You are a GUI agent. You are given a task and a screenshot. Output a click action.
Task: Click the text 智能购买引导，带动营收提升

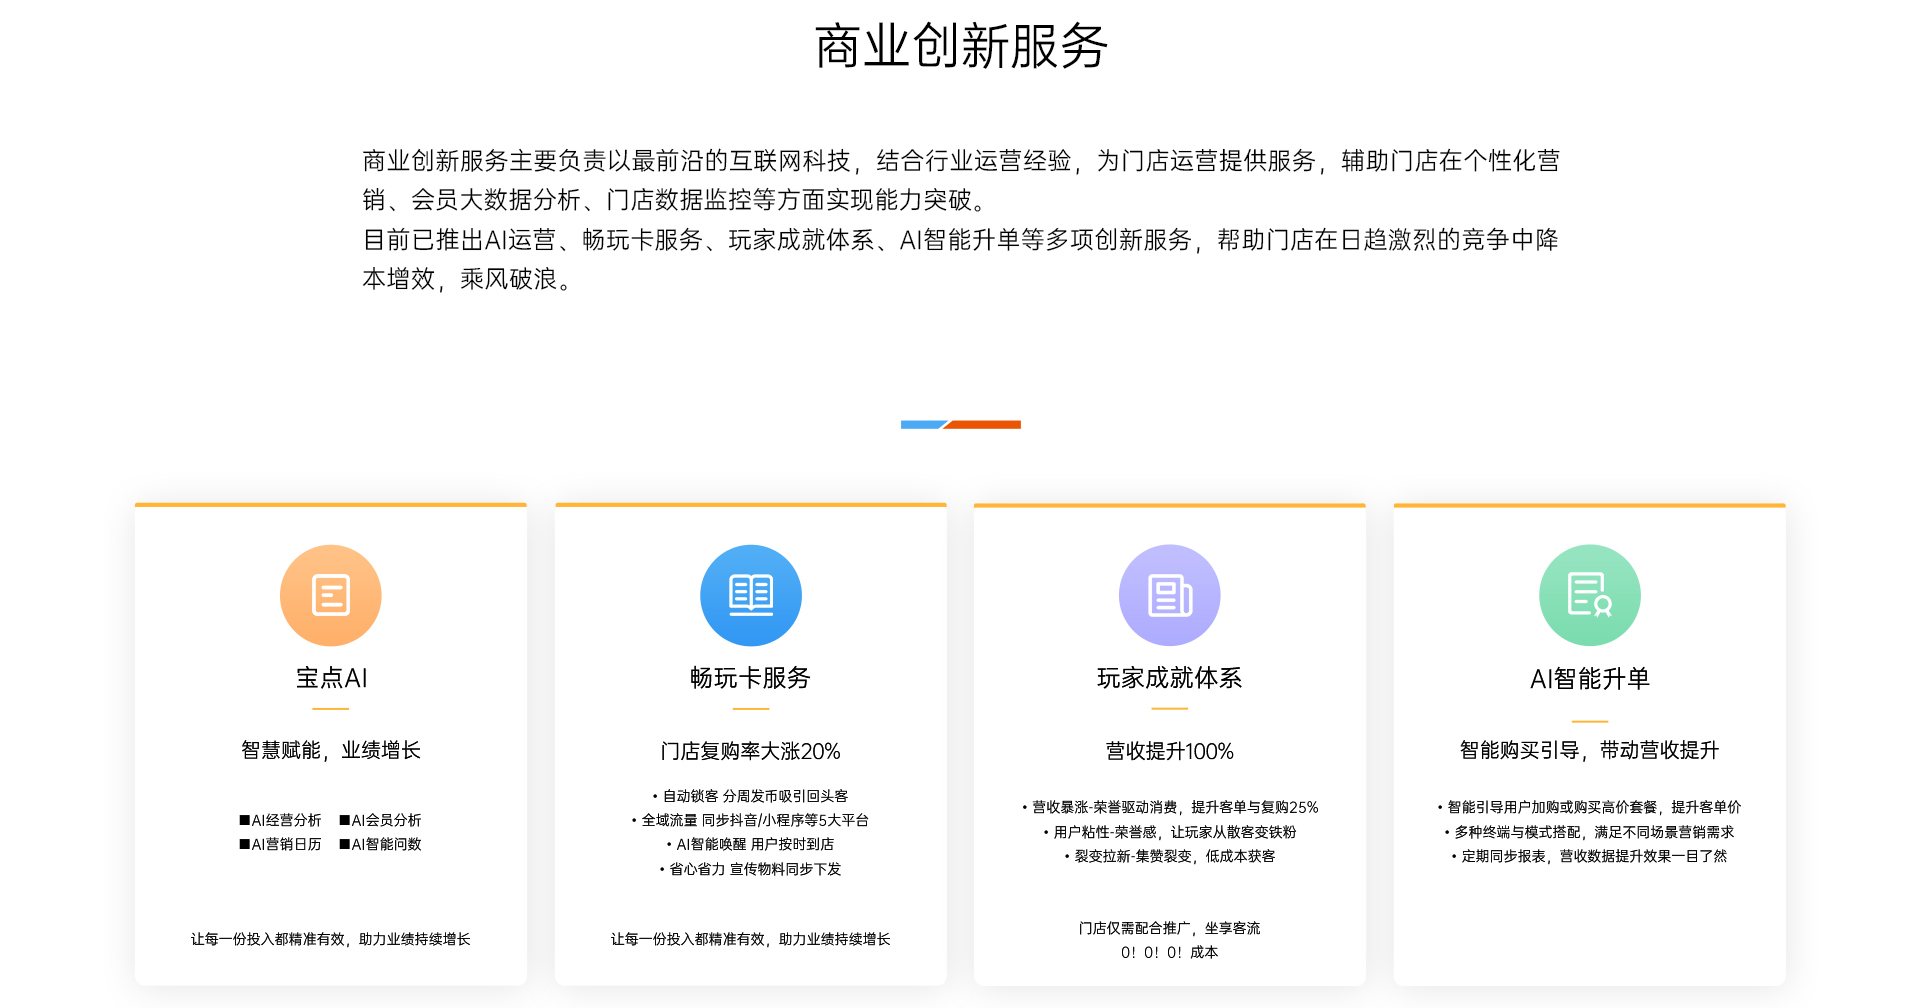pyautogui.click(x=1589, y=750)
